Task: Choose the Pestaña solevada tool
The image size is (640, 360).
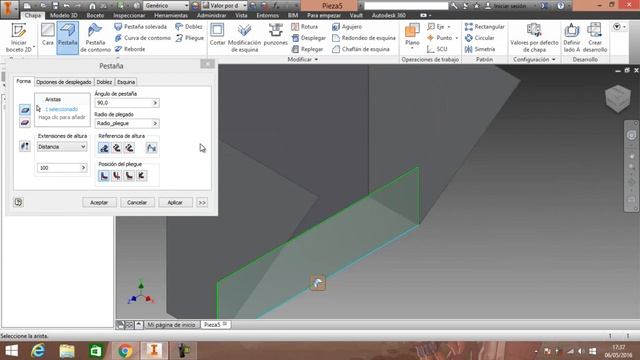Action: pyautogui.click(x=140, y=27)
